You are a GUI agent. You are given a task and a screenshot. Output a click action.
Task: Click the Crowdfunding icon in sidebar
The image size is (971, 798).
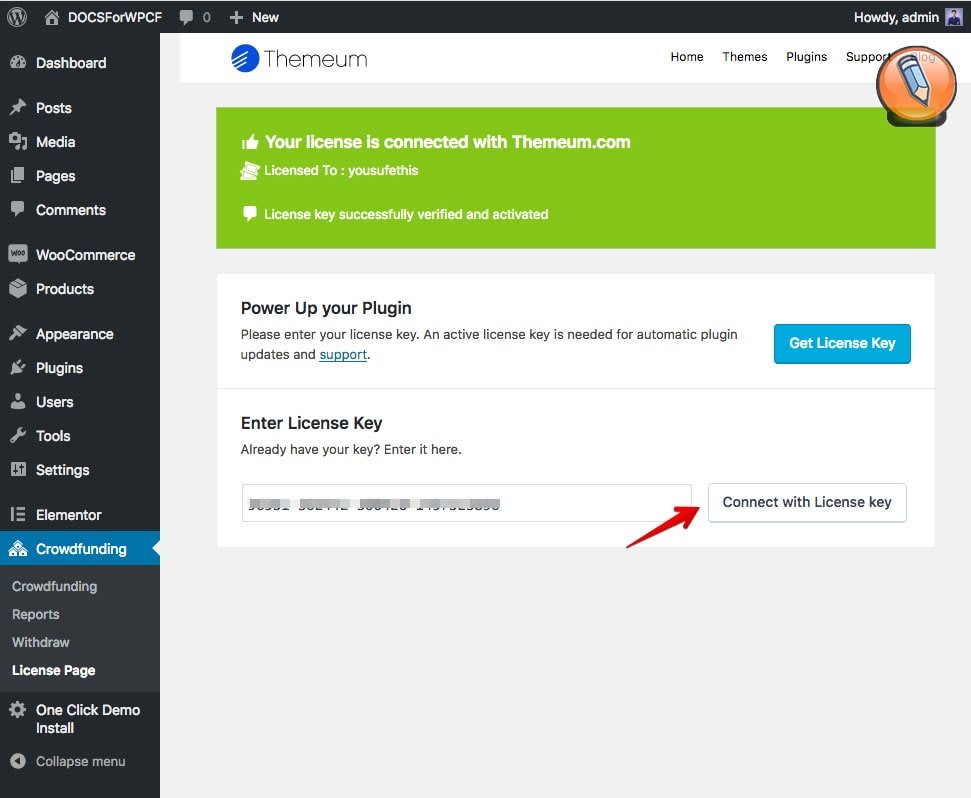pyautogui.click(x=18, y=548)
